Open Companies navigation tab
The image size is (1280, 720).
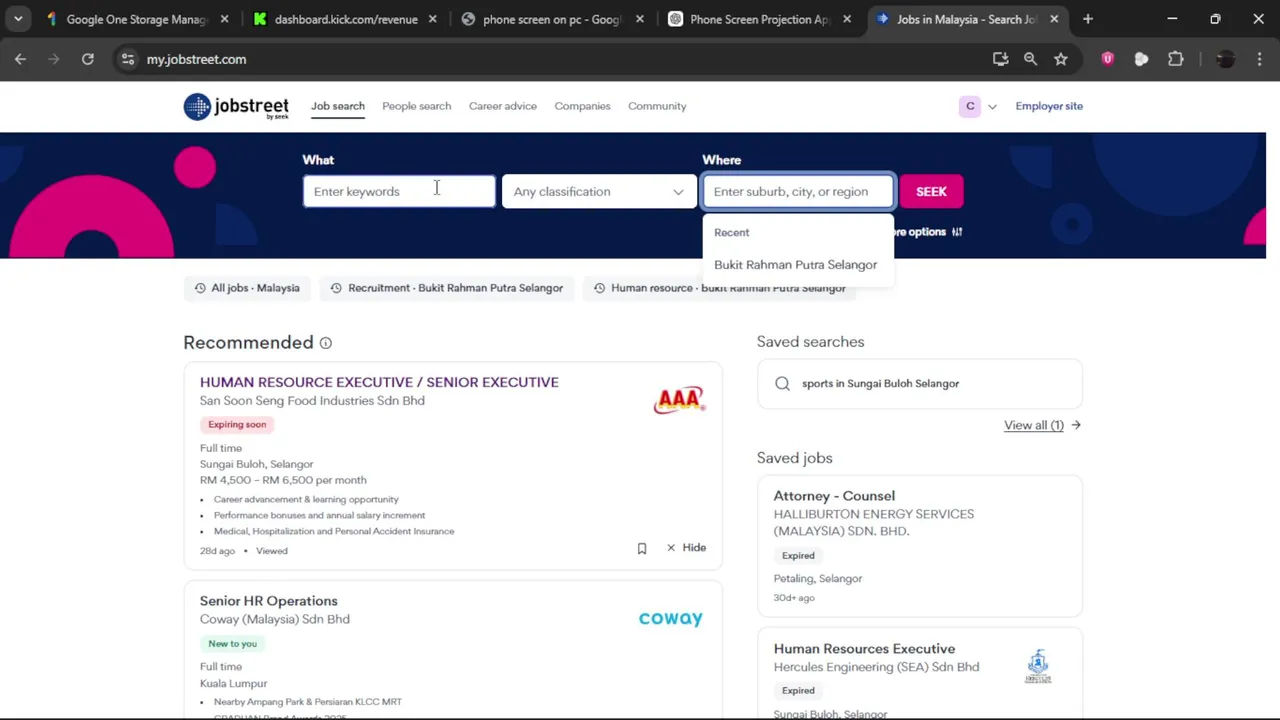point(582,106)
